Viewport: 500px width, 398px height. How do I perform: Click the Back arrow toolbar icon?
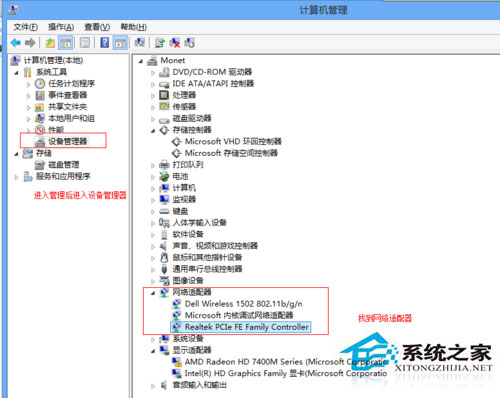pos(16,43)
